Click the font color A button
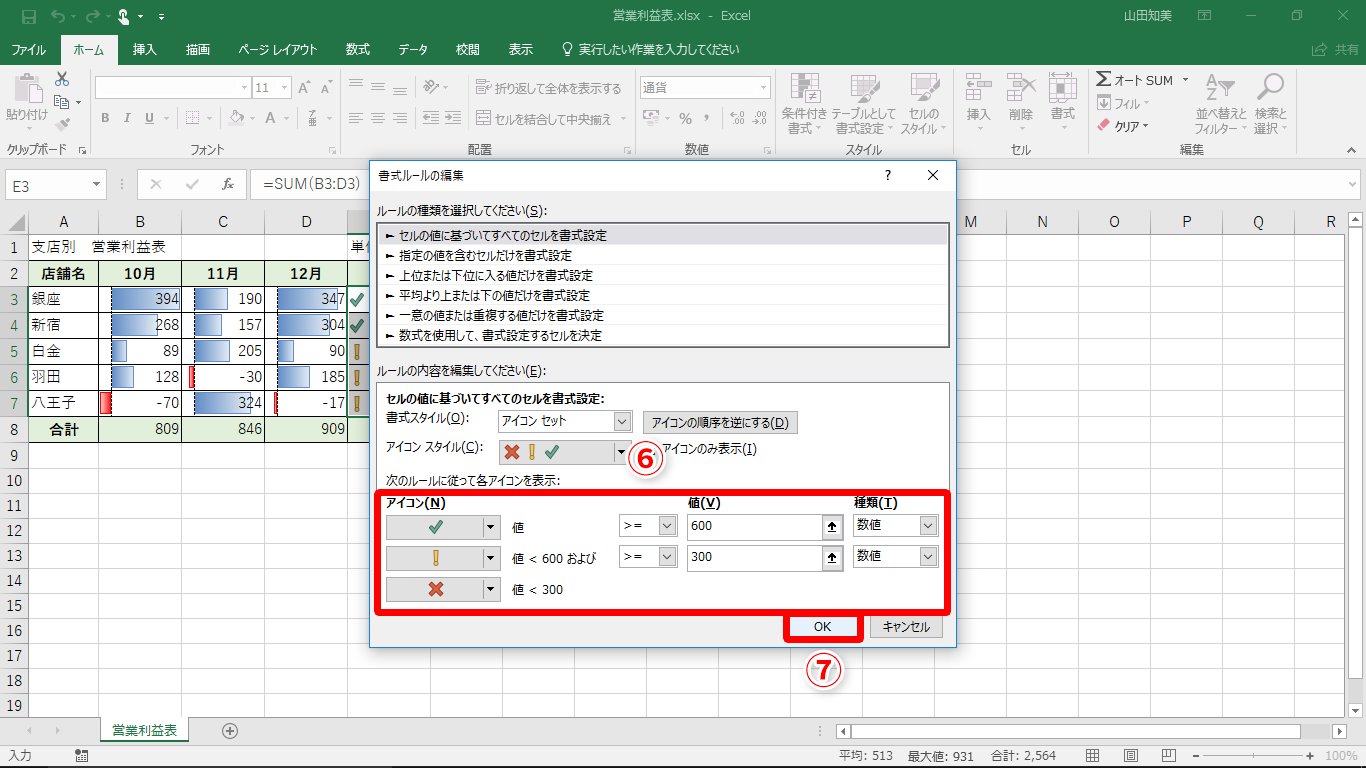This screenshot has width=1366, height=768. tap(269, 118)
